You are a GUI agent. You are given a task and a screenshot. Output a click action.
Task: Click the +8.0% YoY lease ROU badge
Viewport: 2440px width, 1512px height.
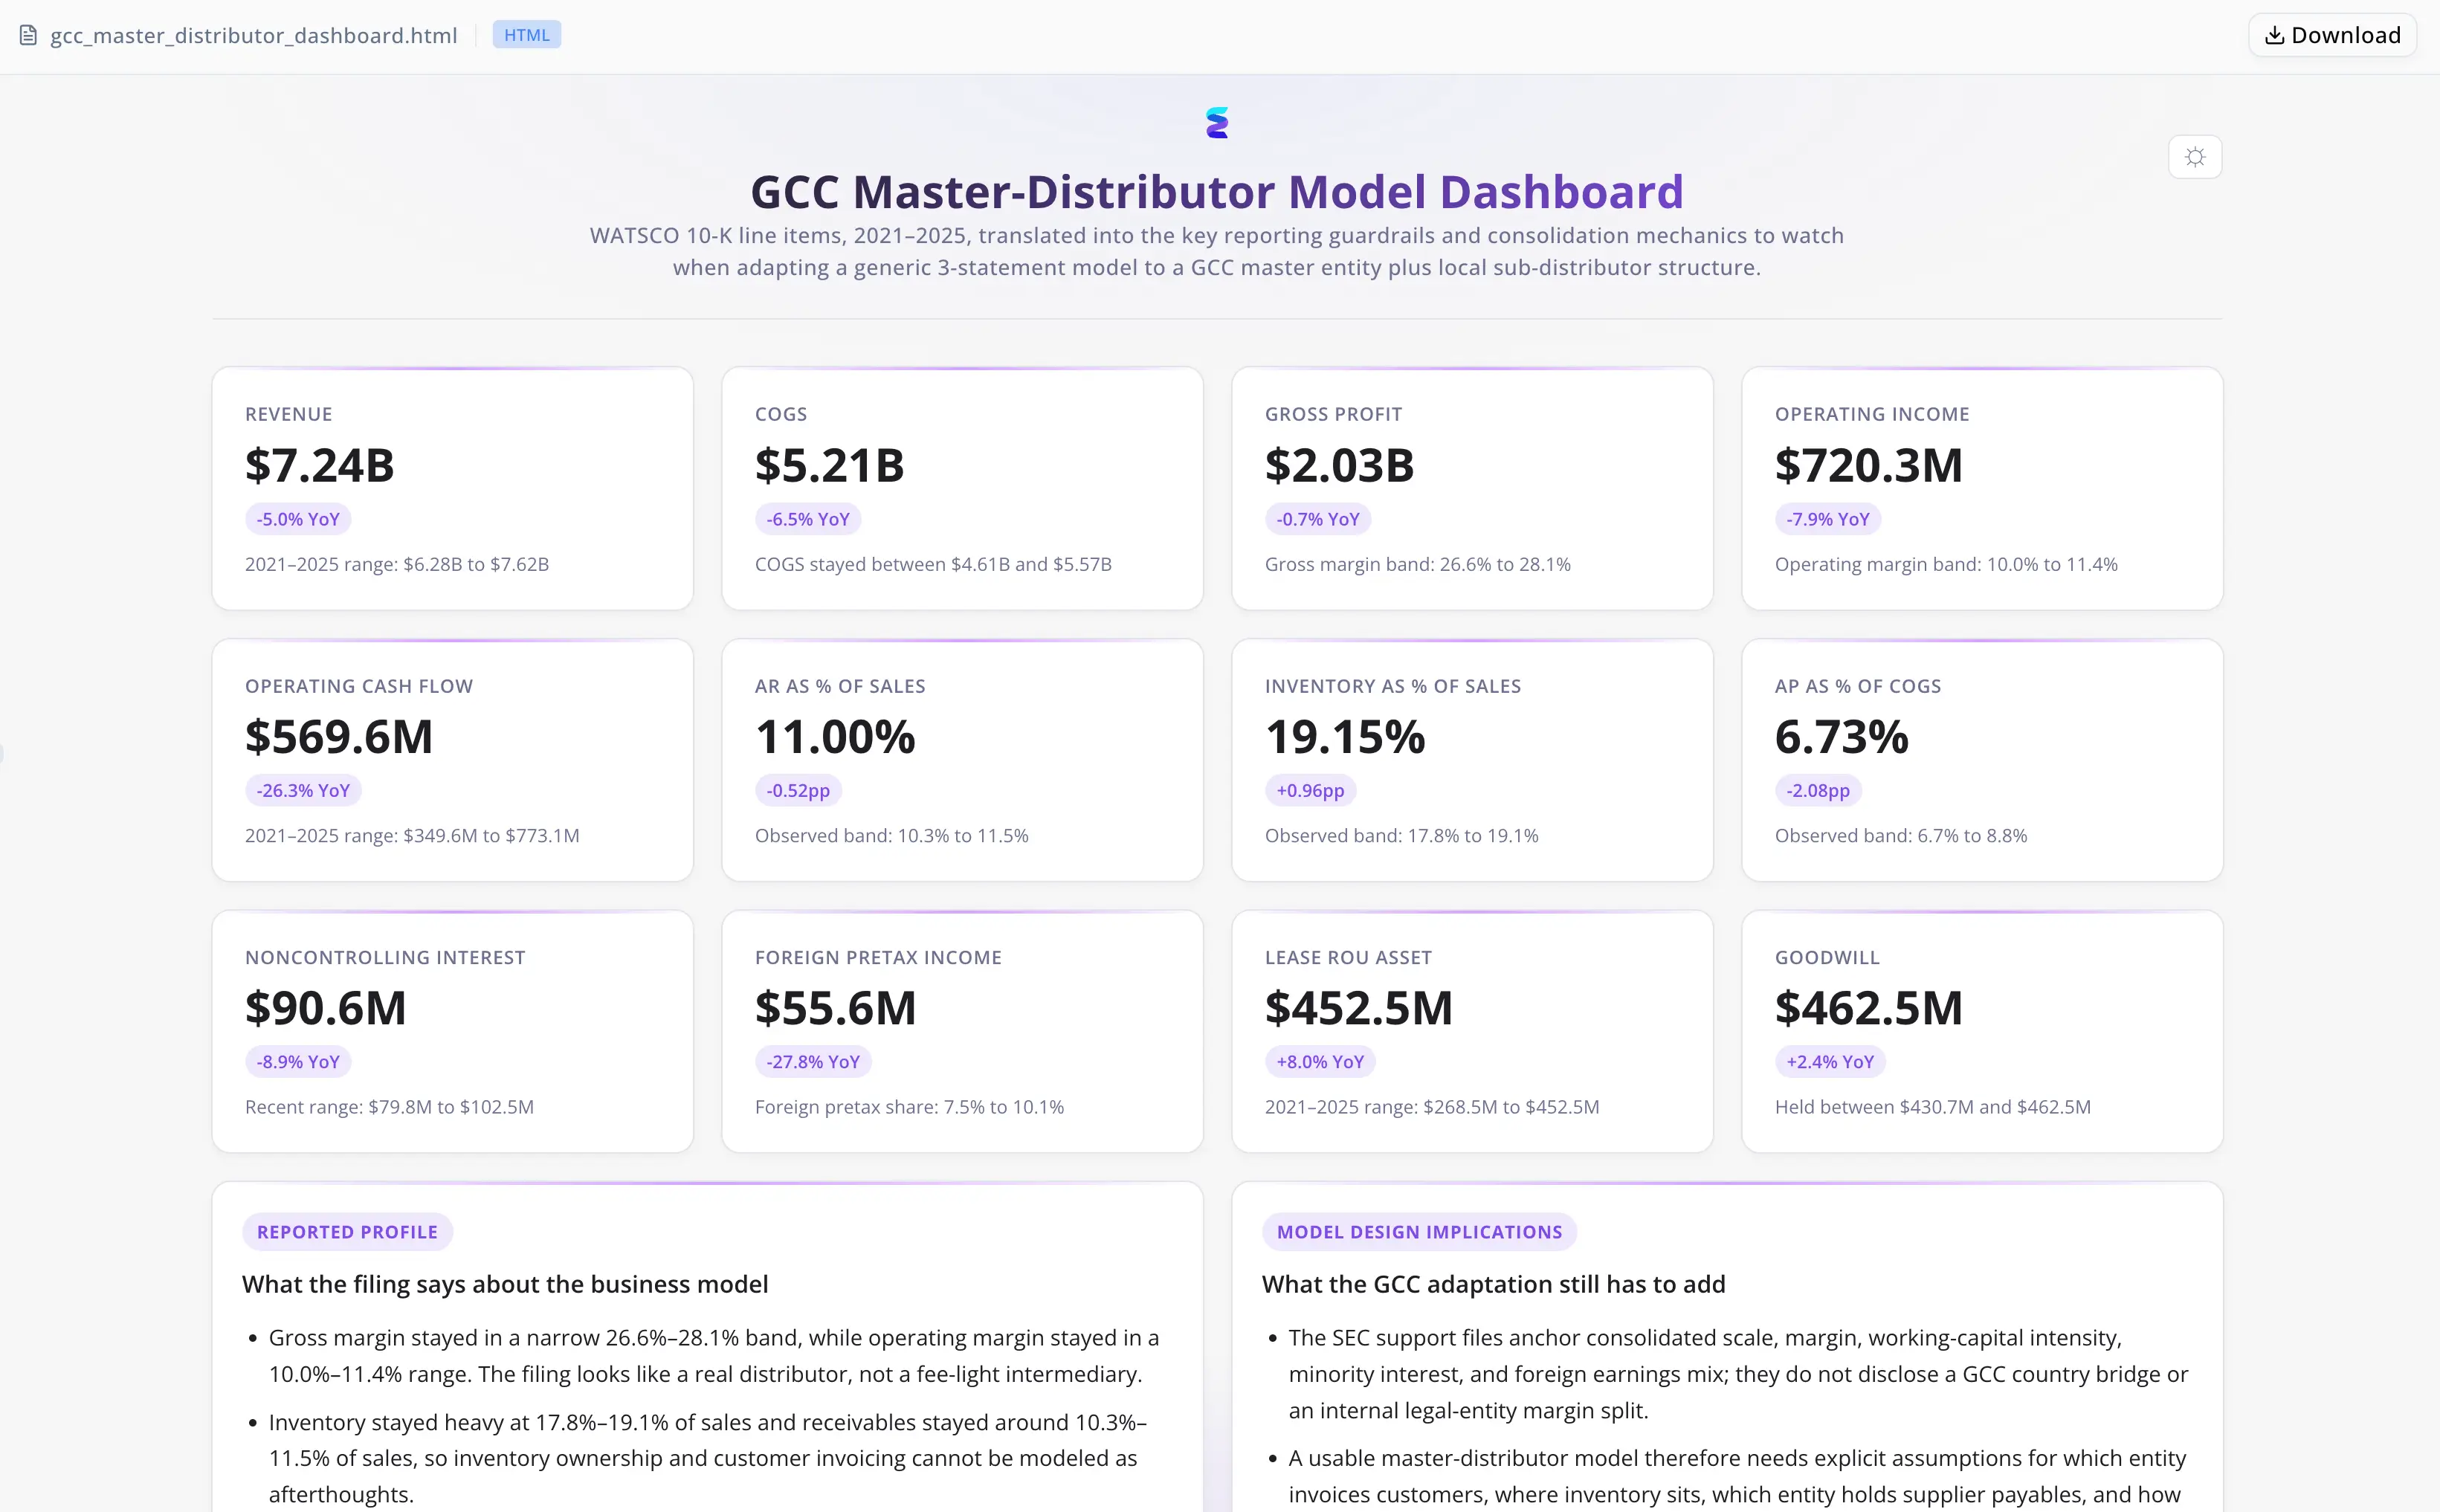(1320, 1062)
